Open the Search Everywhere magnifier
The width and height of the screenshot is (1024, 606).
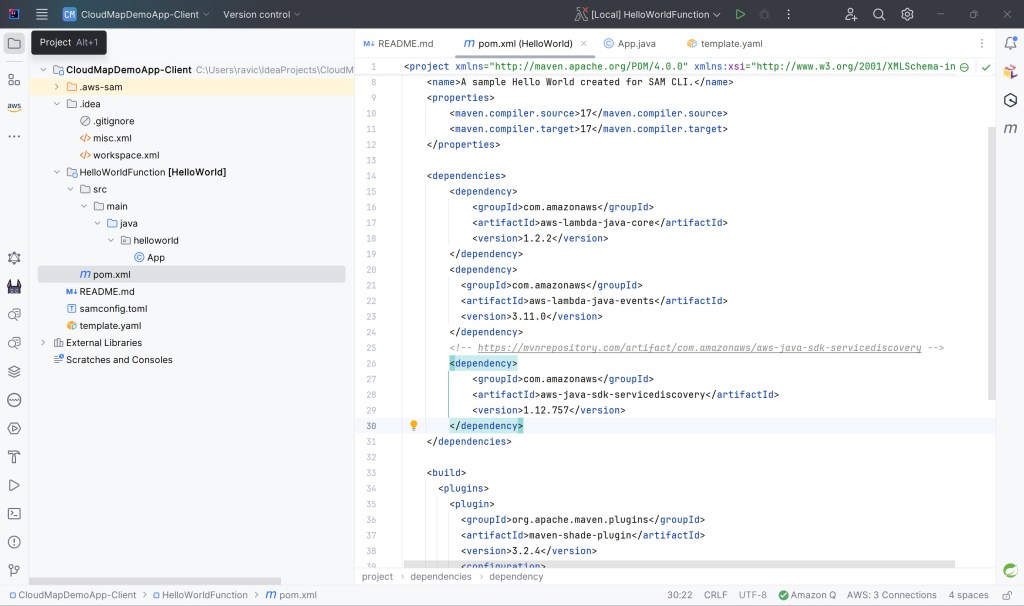[879, 15]
